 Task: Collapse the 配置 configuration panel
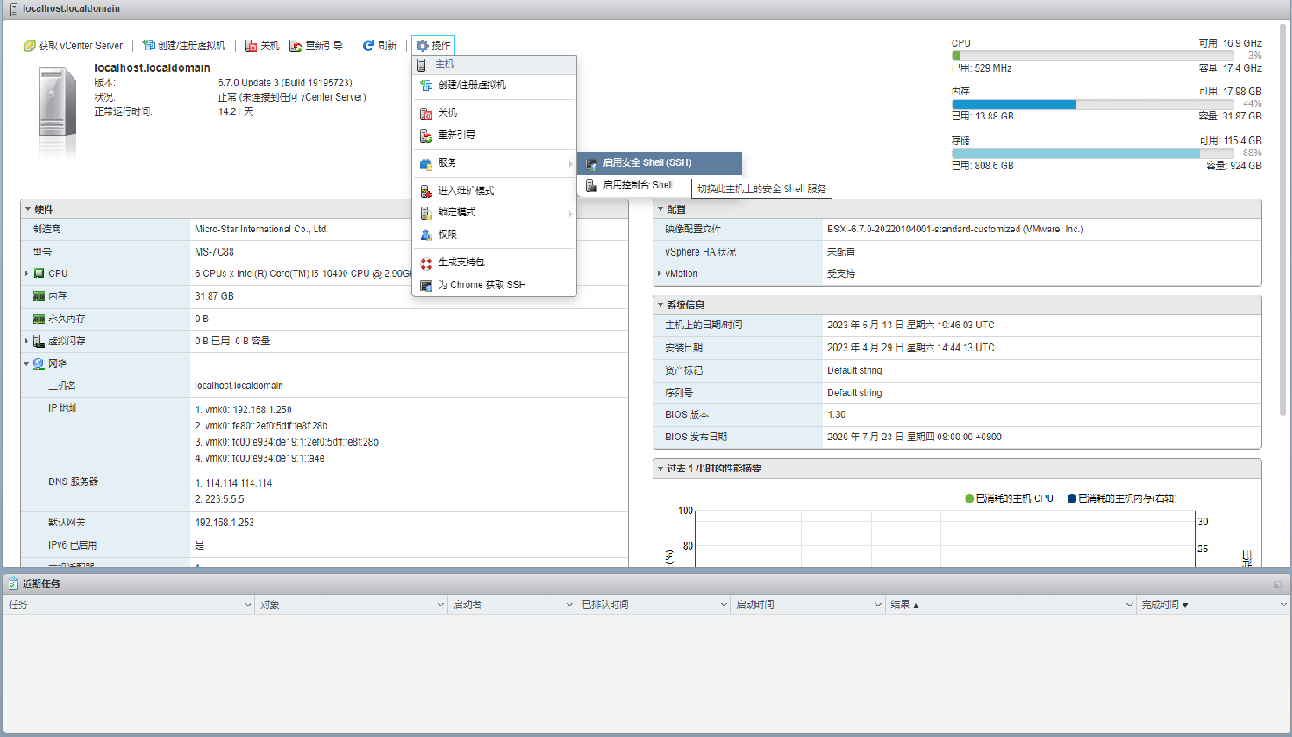[x=660, y=210]
